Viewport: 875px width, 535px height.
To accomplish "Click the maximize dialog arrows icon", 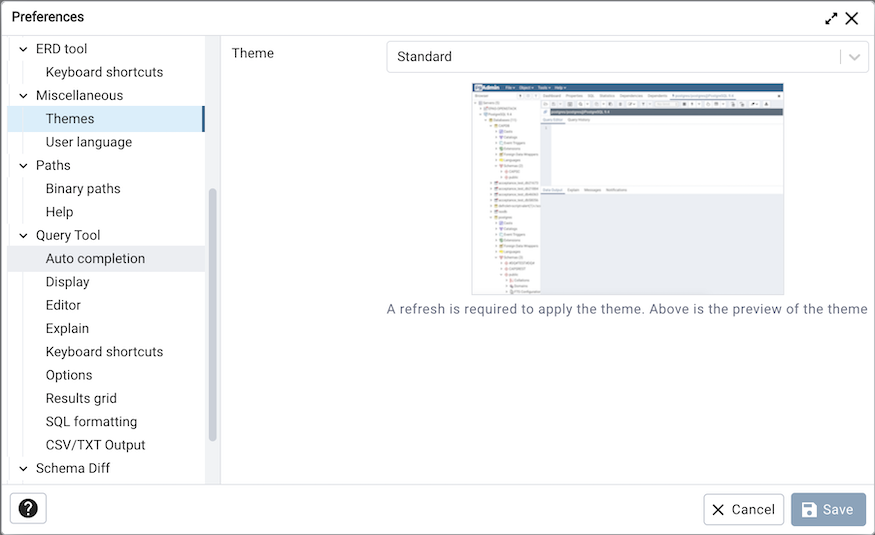I will [x=831, y=18].
